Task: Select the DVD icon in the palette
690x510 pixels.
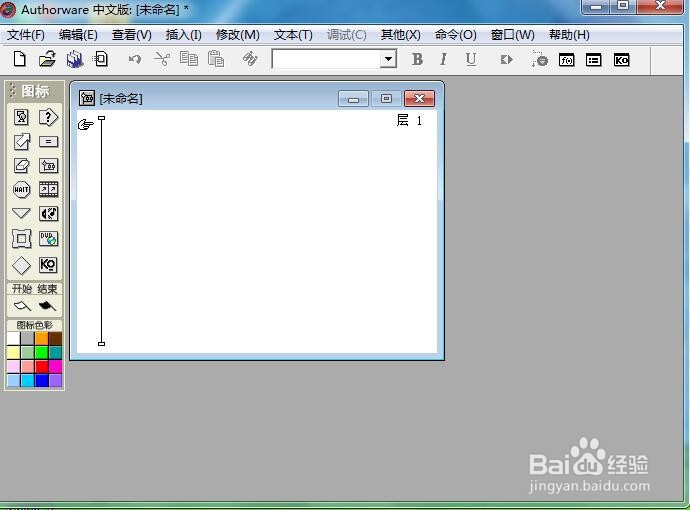Action: [x=48, y=239]
